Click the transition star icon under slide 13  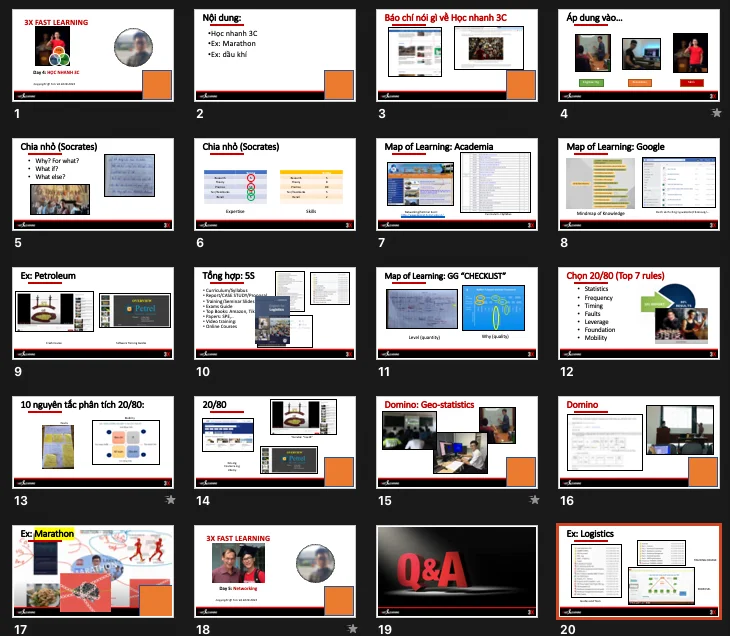(170, 500)
